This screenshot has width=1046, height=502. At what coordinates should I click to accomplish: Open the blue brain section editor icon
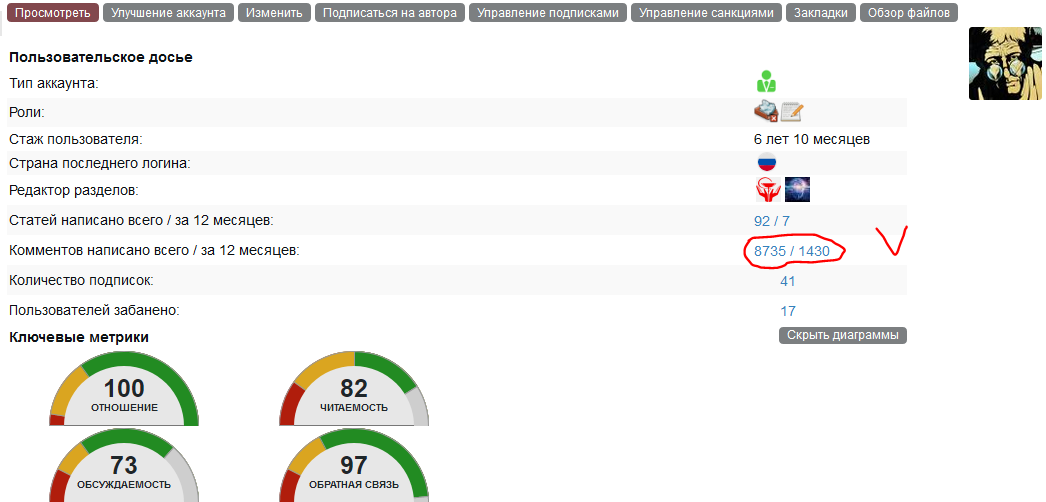[797, 190]
